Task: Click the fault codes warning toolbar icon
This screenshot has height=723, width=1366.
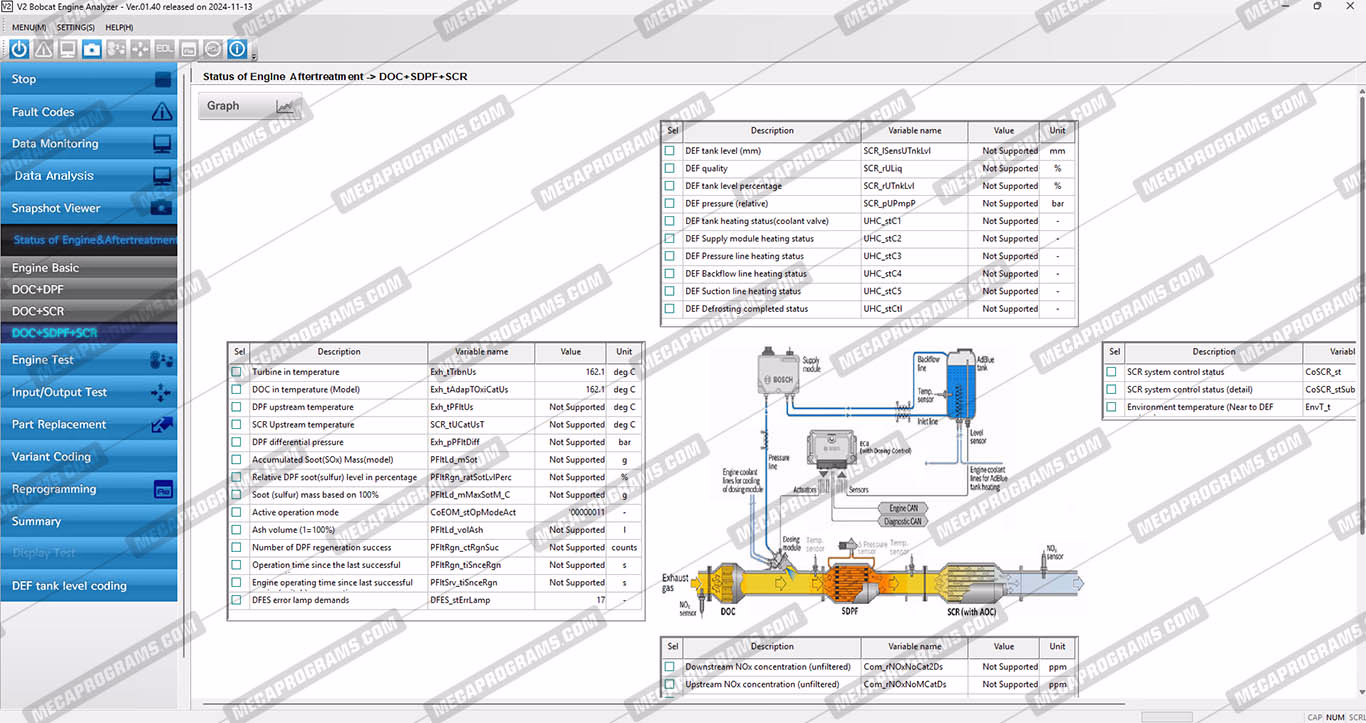Action: click(x=44, y=48)
